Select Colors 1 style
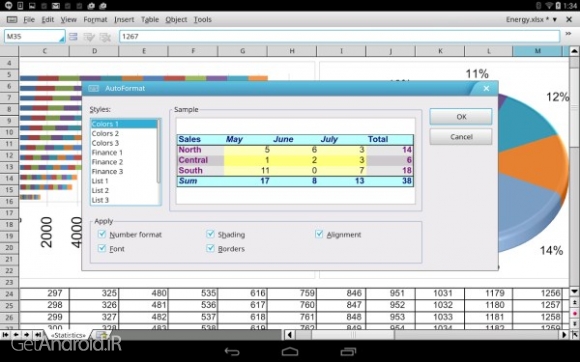The width and height of the screenshot is (580, 362). pyautogui.click(x=124, y=124)
